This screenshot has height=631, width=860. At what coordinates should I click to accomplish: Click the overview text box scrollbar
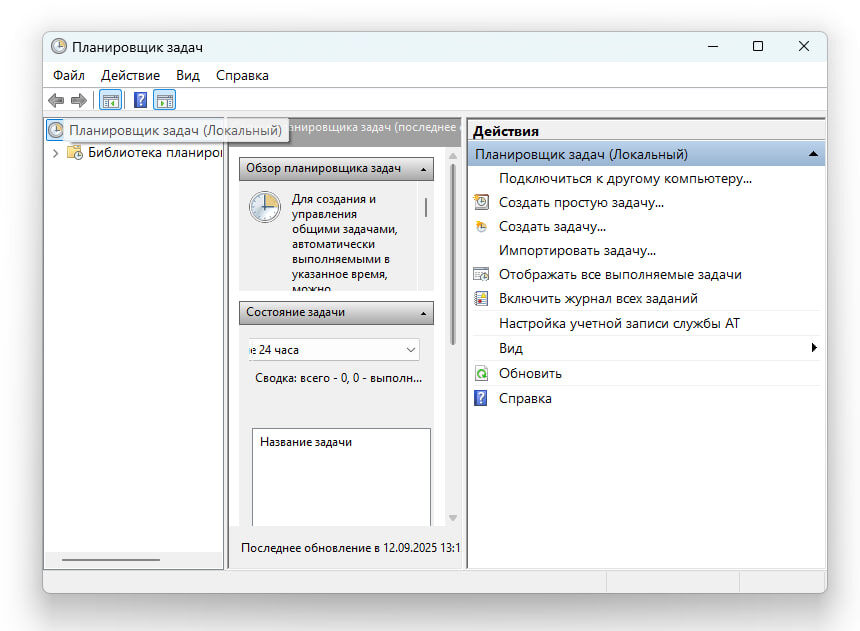point(426,207)
